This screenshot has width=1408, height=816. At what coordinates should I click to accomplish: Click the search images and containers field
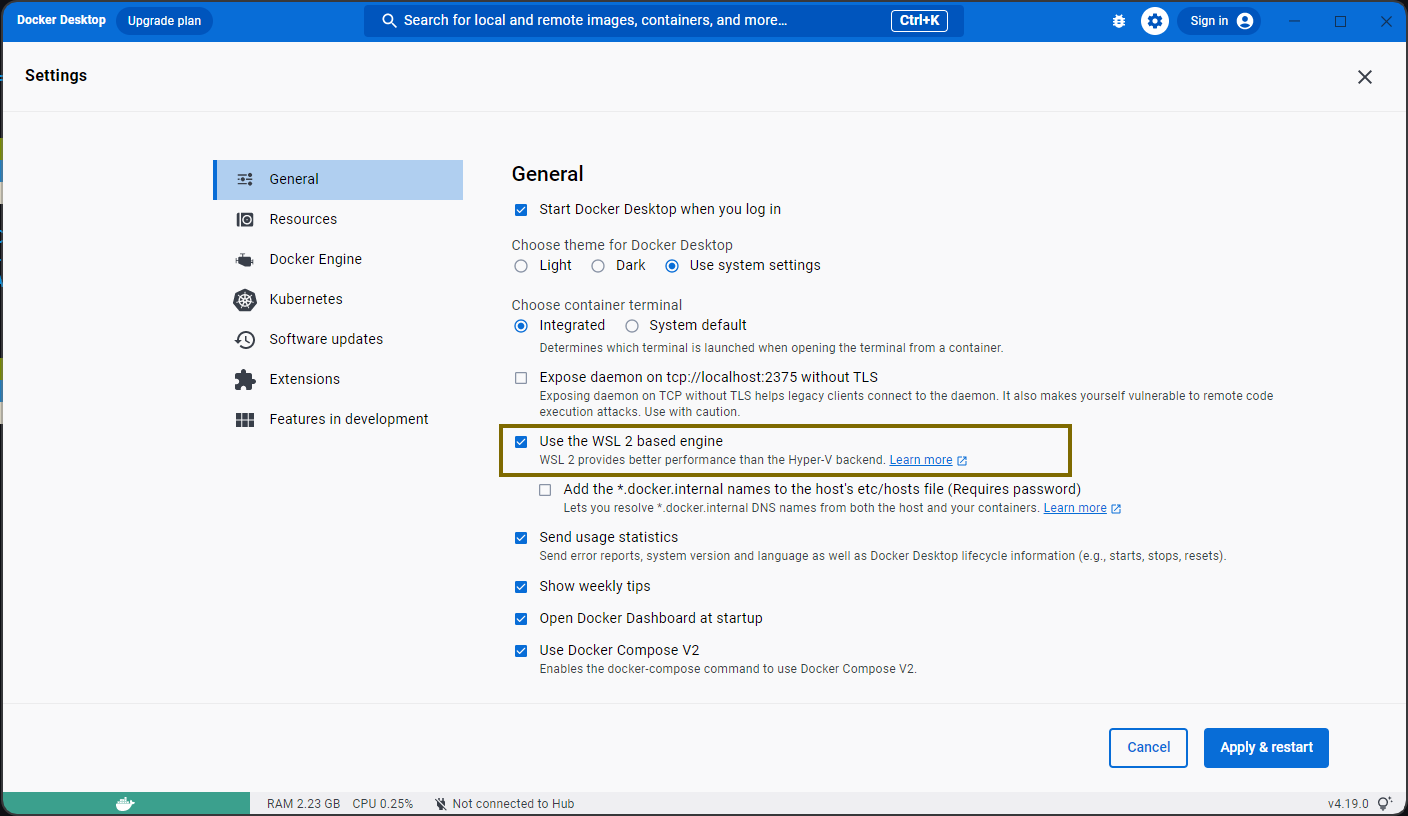(x=664, y=21)
